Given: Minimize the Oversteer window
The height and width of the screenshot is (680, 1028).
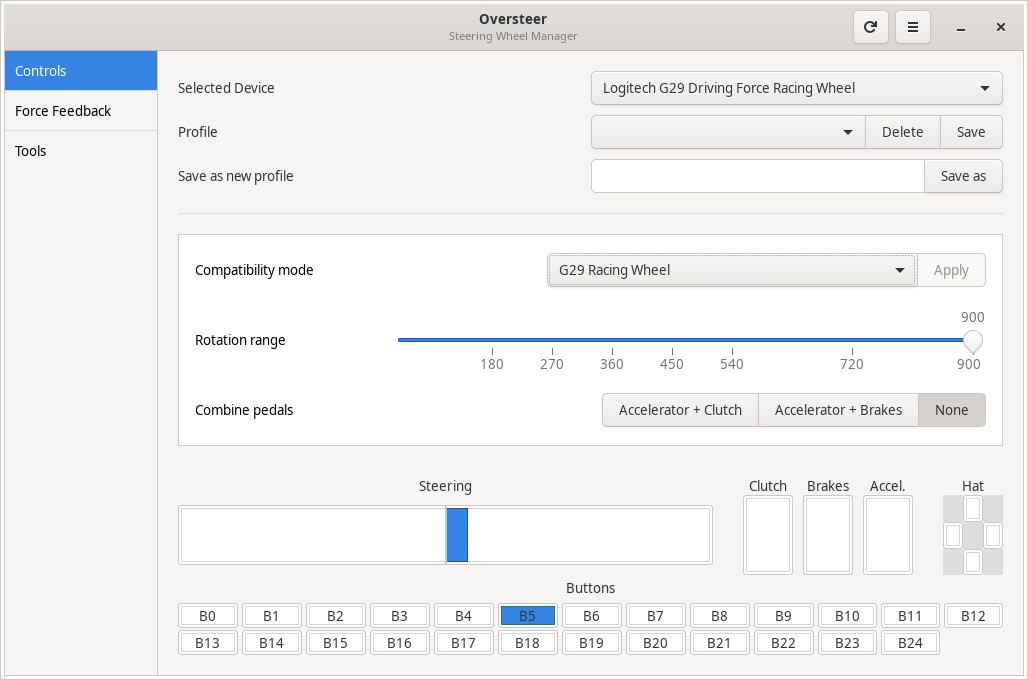Looking at the screenshot, I should [959, 28].
